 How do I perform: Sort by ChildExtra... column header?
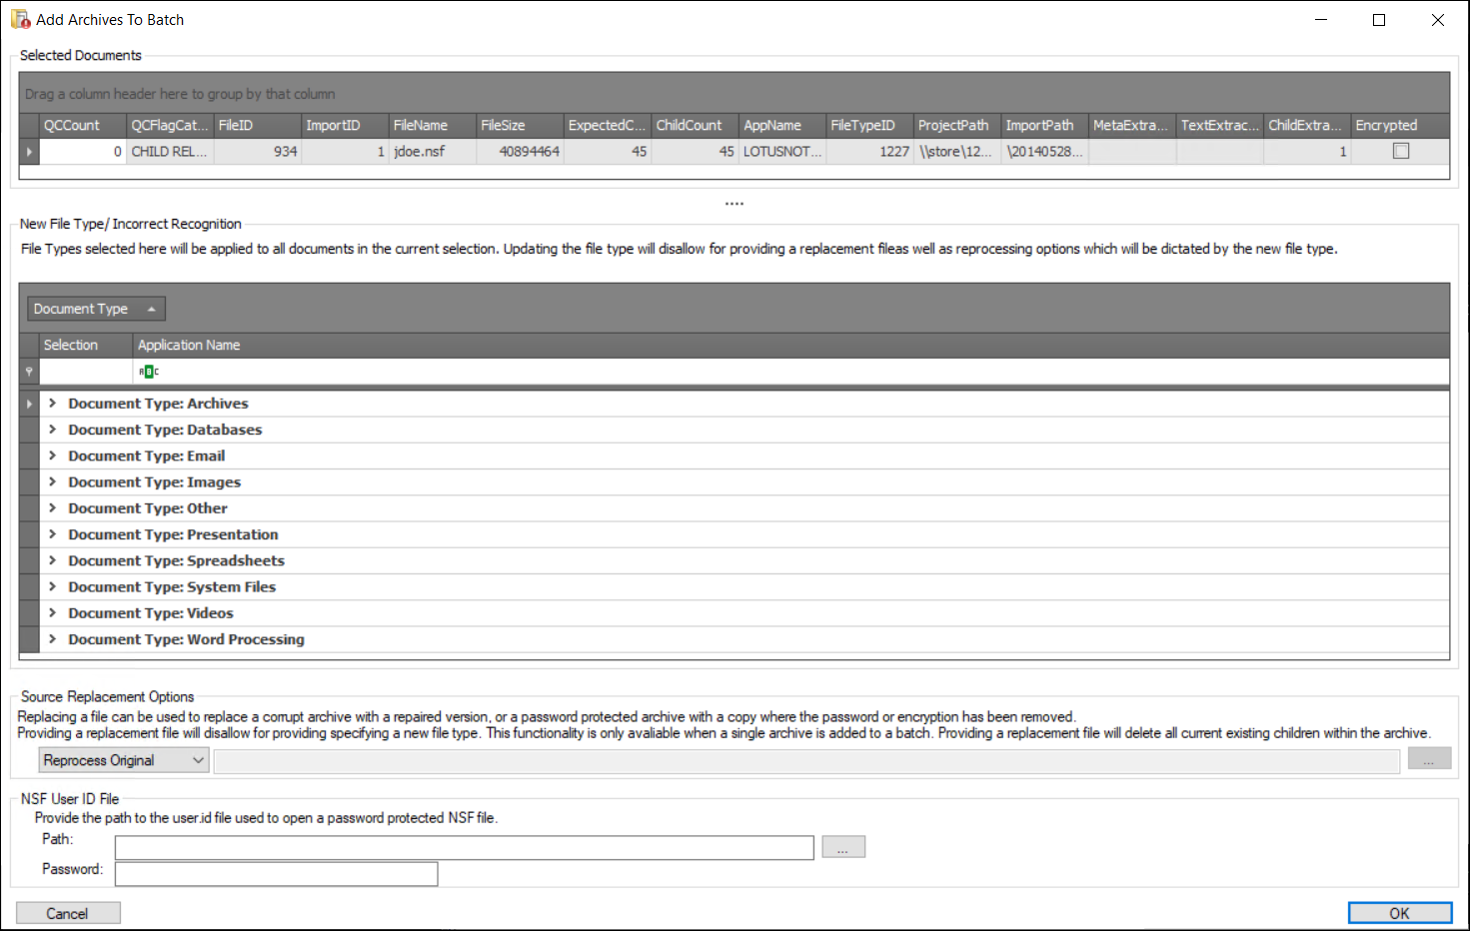tap(1308, 125)
